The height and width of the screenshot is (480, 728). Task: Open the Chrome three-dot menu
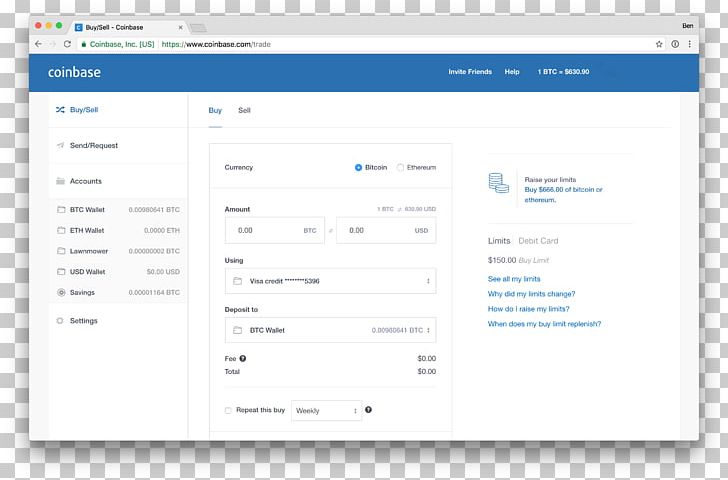[x=689, y=44]
